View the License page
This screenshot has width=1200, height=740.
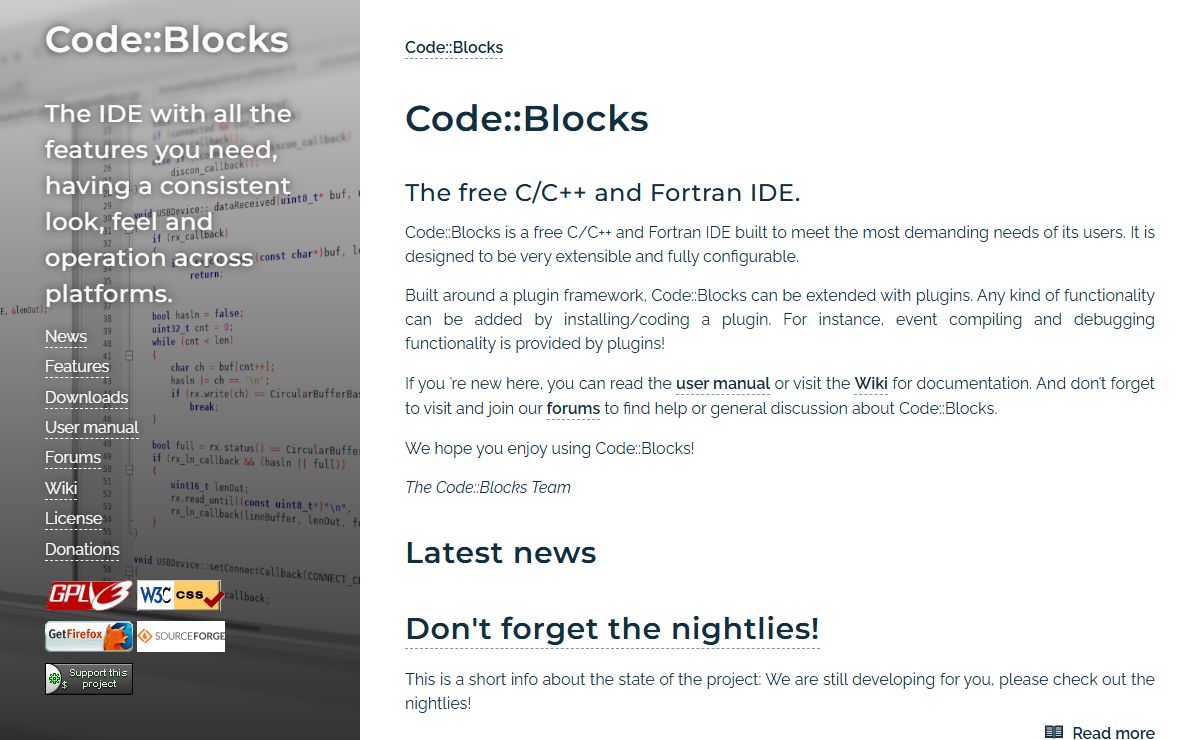(74, 518)
